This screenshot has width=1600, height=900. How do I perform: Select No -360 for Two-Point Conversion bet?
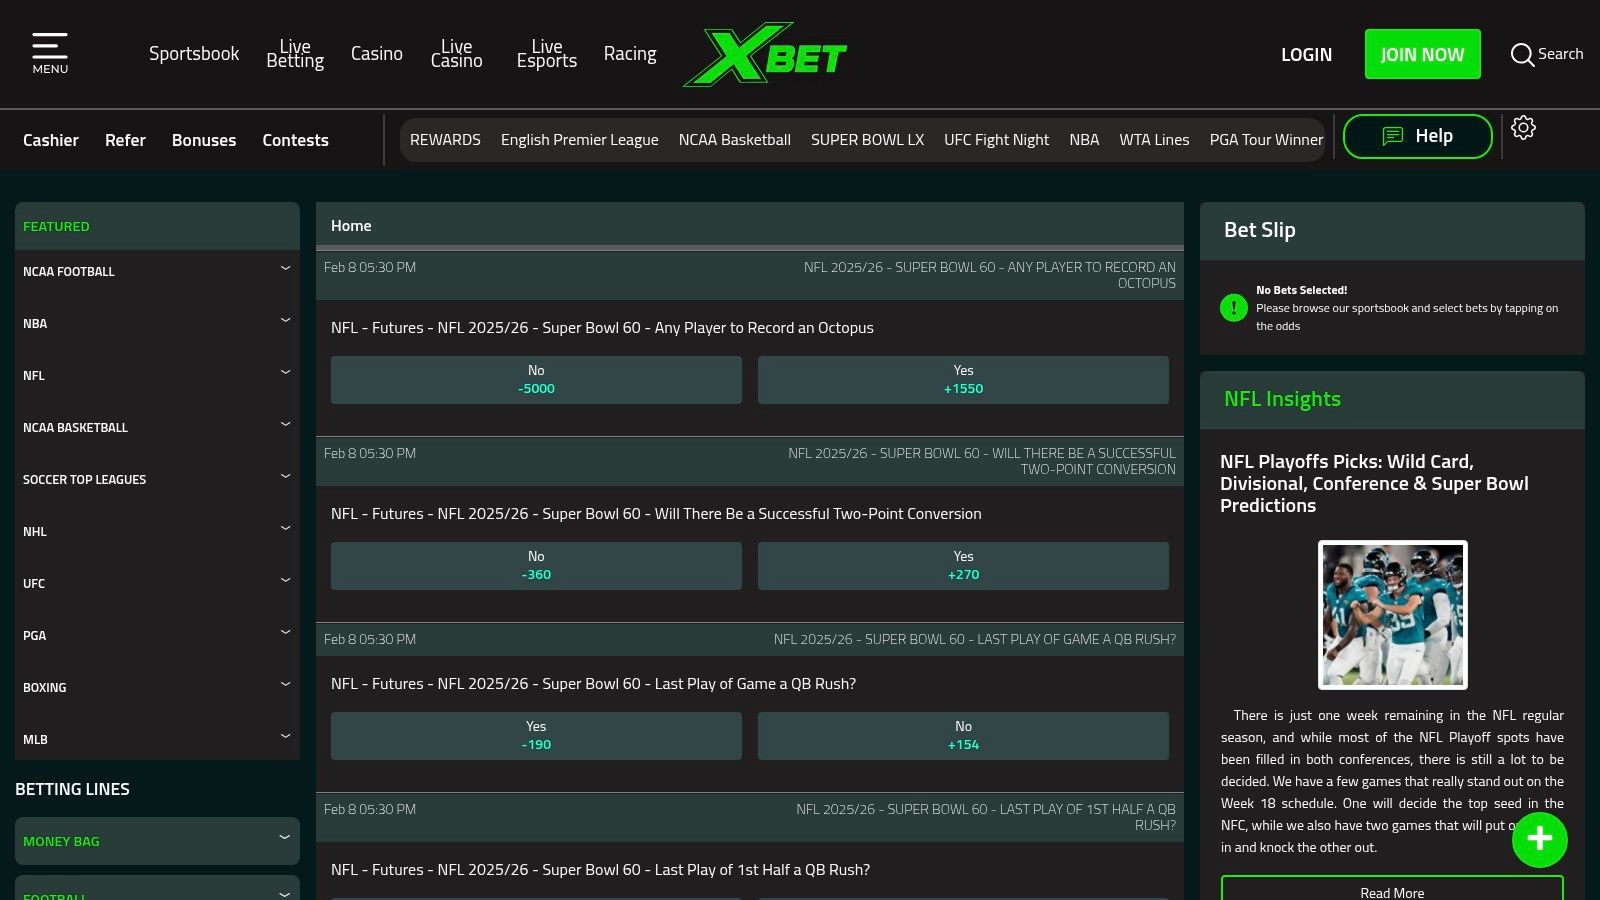point(535,565)
